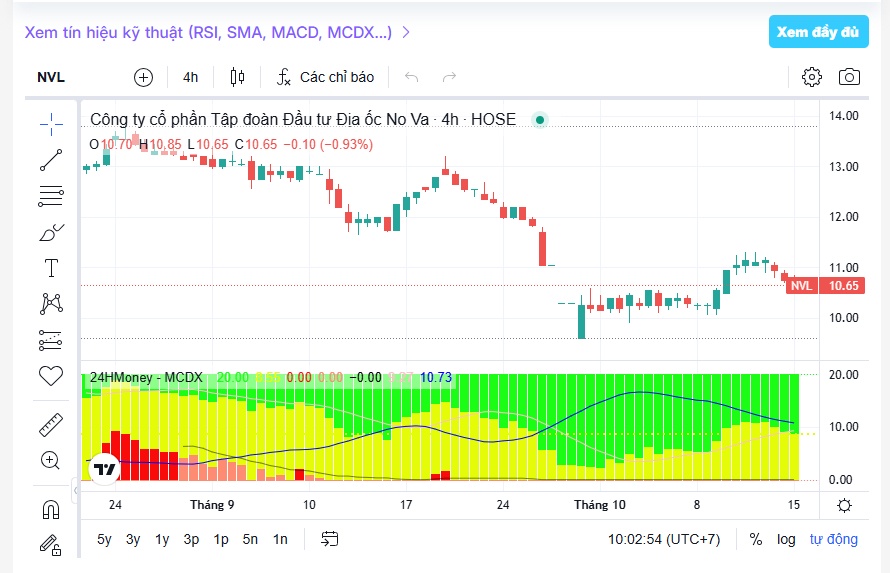Select the brush drawing tool

point(51,232)
